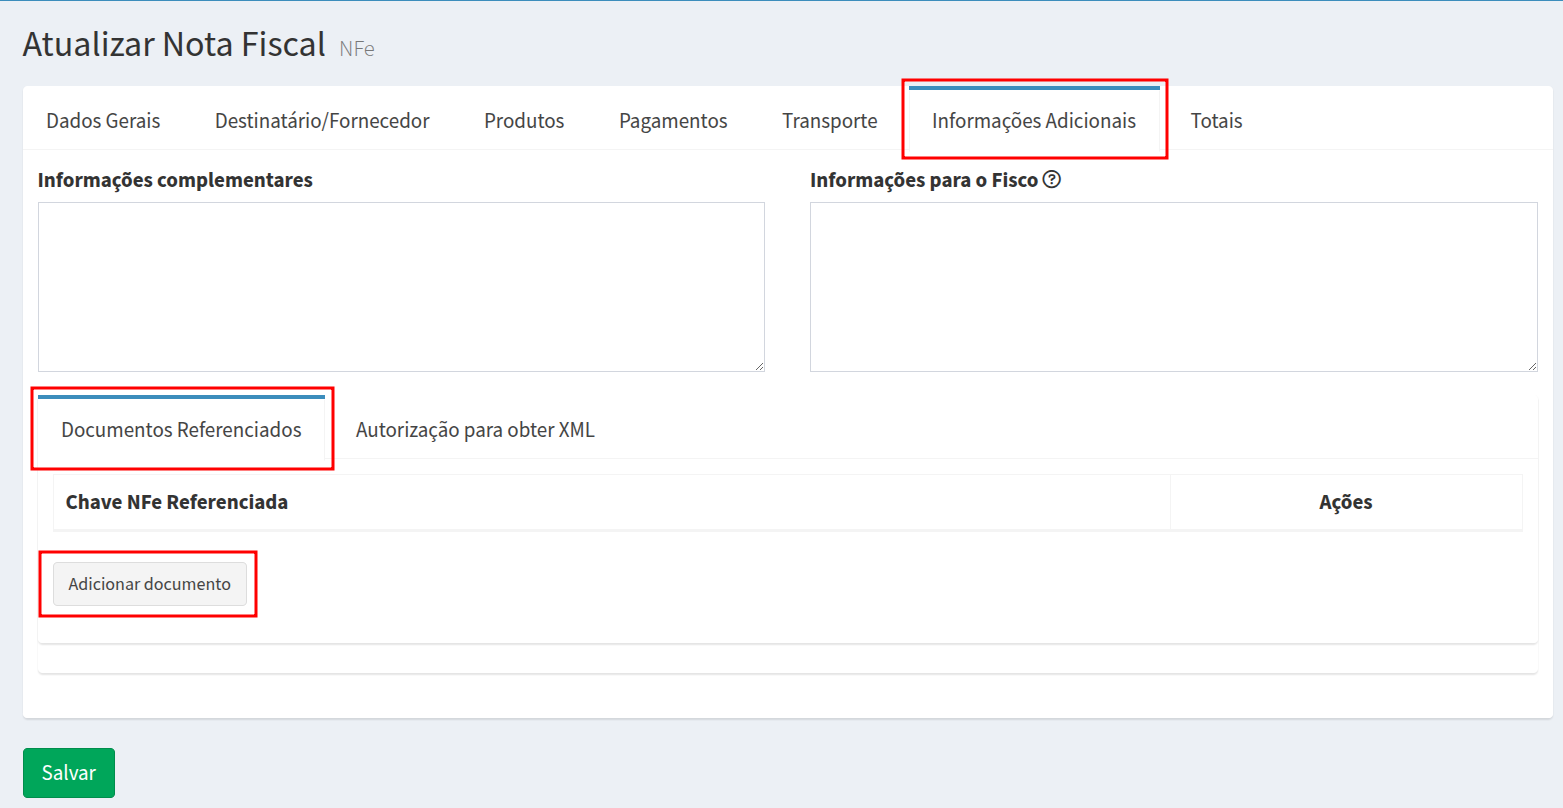1563x808 pixels.
Task: Open the Transporte tab
Action: coord(829,121)
